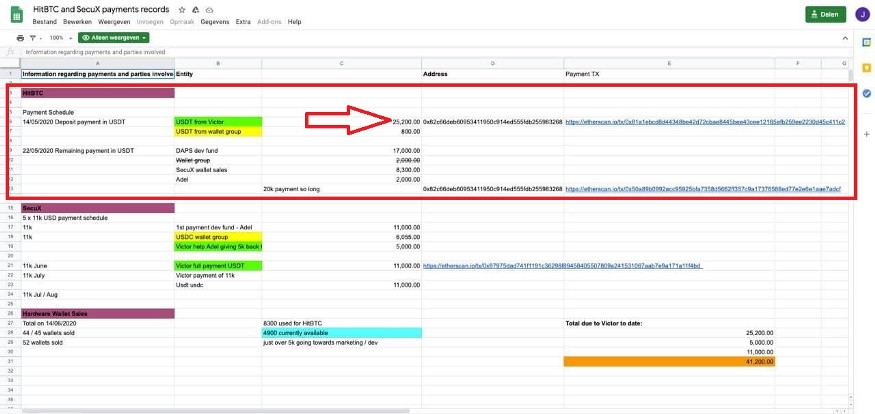Select the 8,300.00 value cell
Viewport: 875px width, 414px height.
(342, 170)
